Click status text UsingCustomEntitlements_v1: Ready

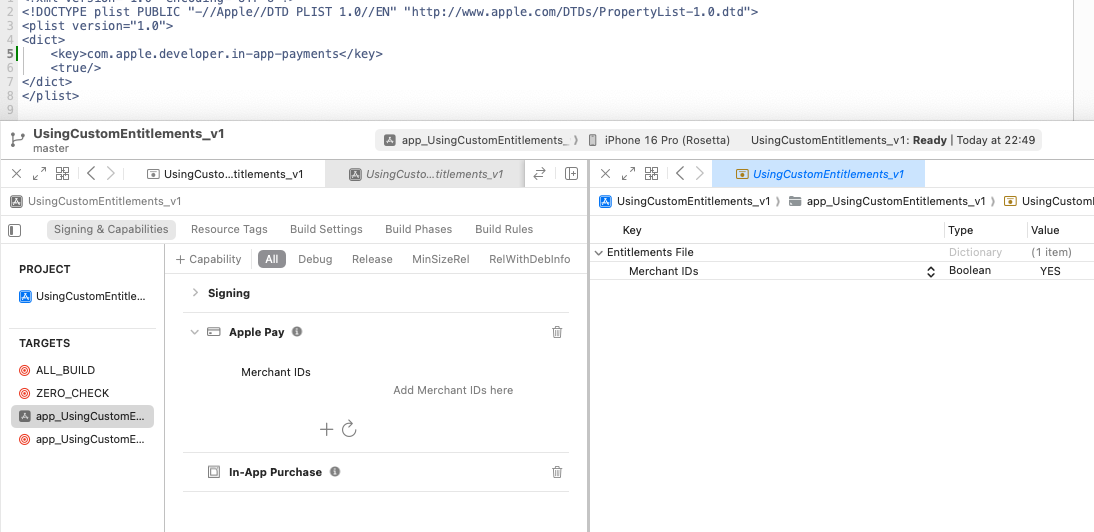848,140
